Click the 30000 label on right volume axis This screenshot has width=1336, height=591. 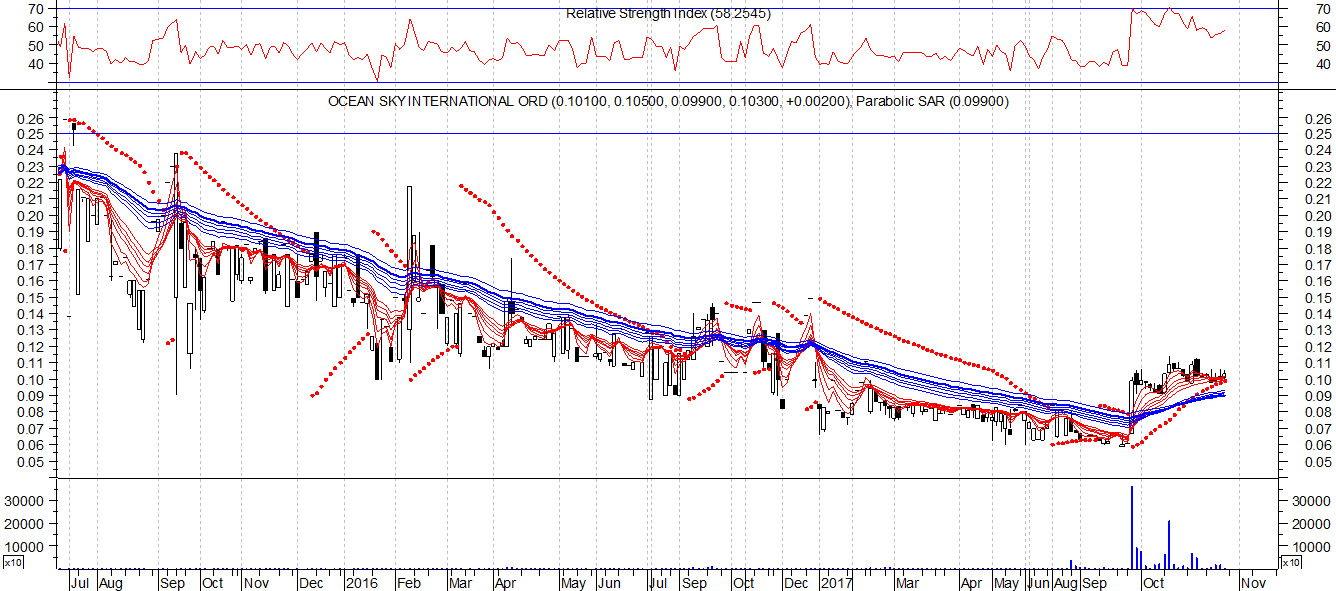(x=1304, y=500)
